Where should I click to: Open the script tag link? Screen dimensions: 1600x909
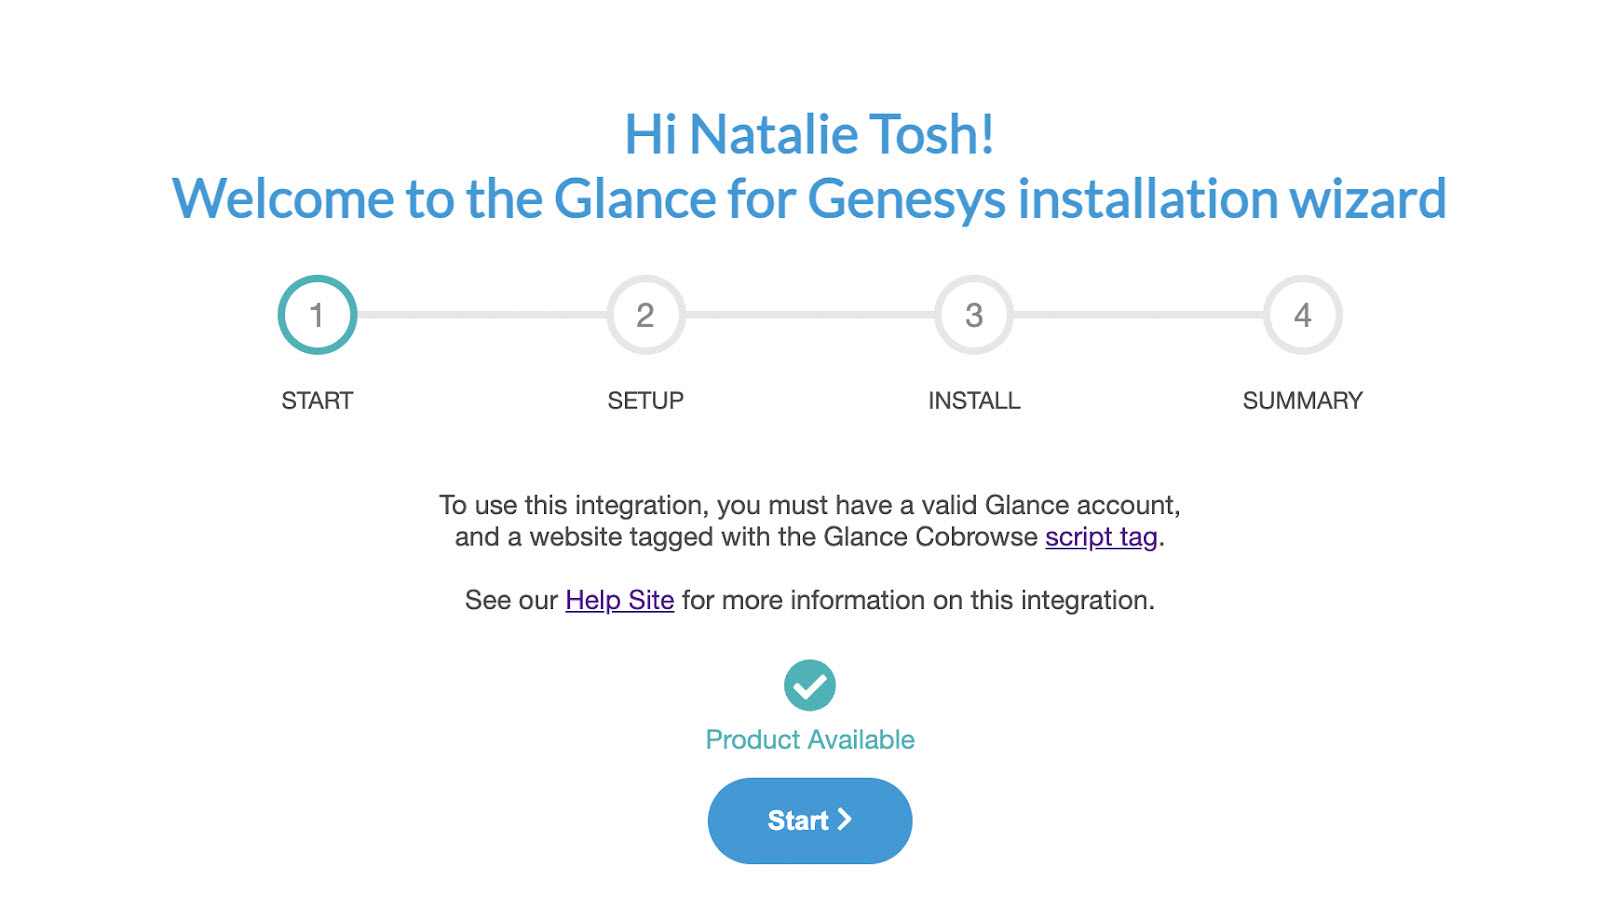click(x=1101, y=537)
